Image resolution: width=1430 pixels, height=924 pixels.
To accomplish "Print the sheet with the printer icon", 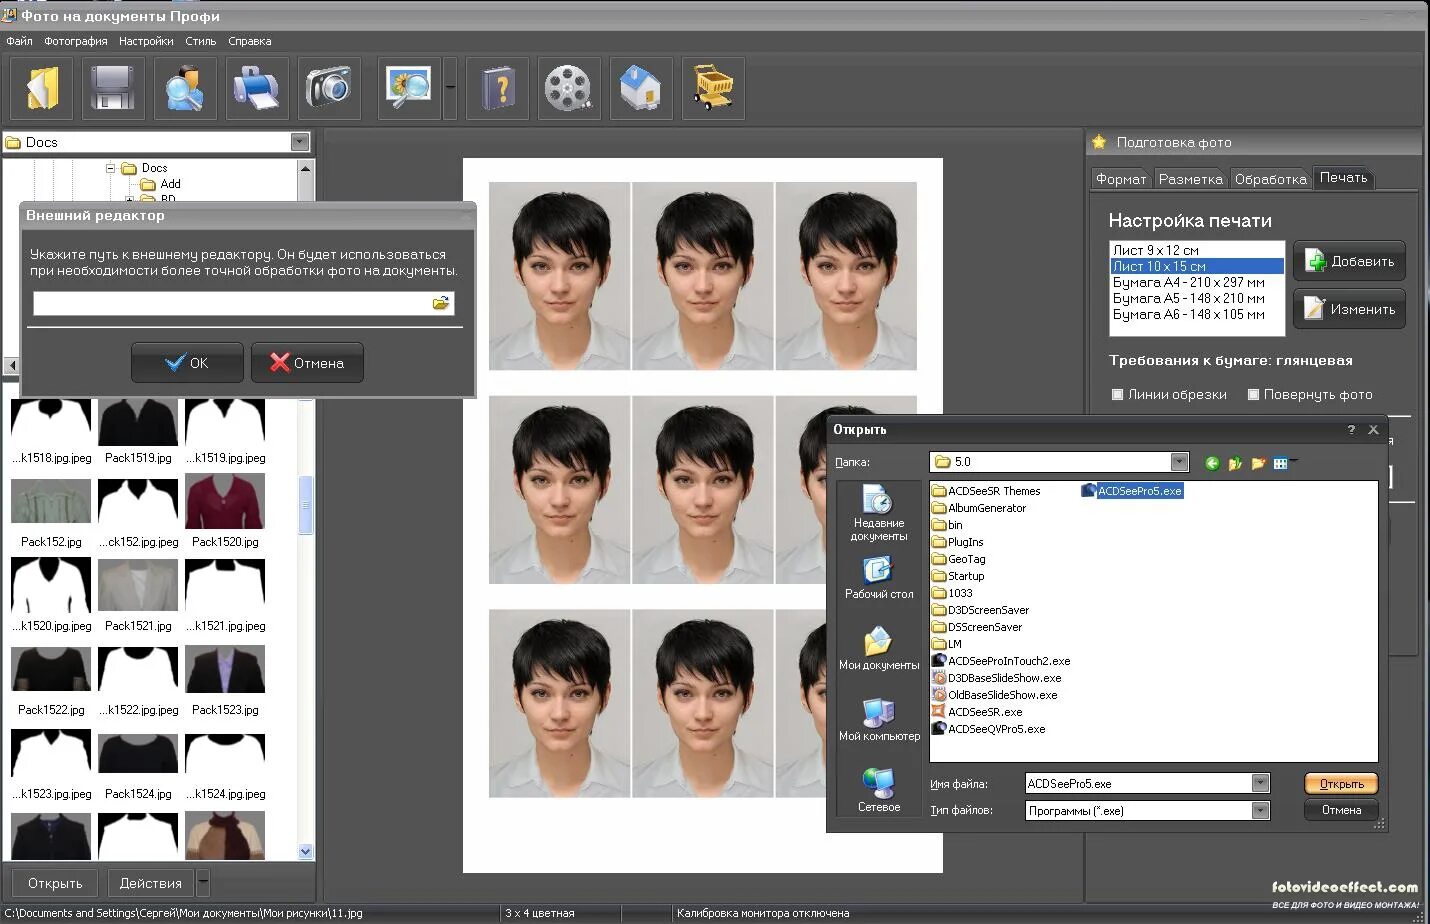I will 257,88.
